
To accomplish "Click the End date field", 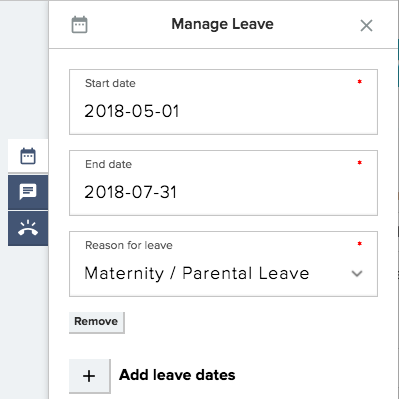I will [223, 183].
